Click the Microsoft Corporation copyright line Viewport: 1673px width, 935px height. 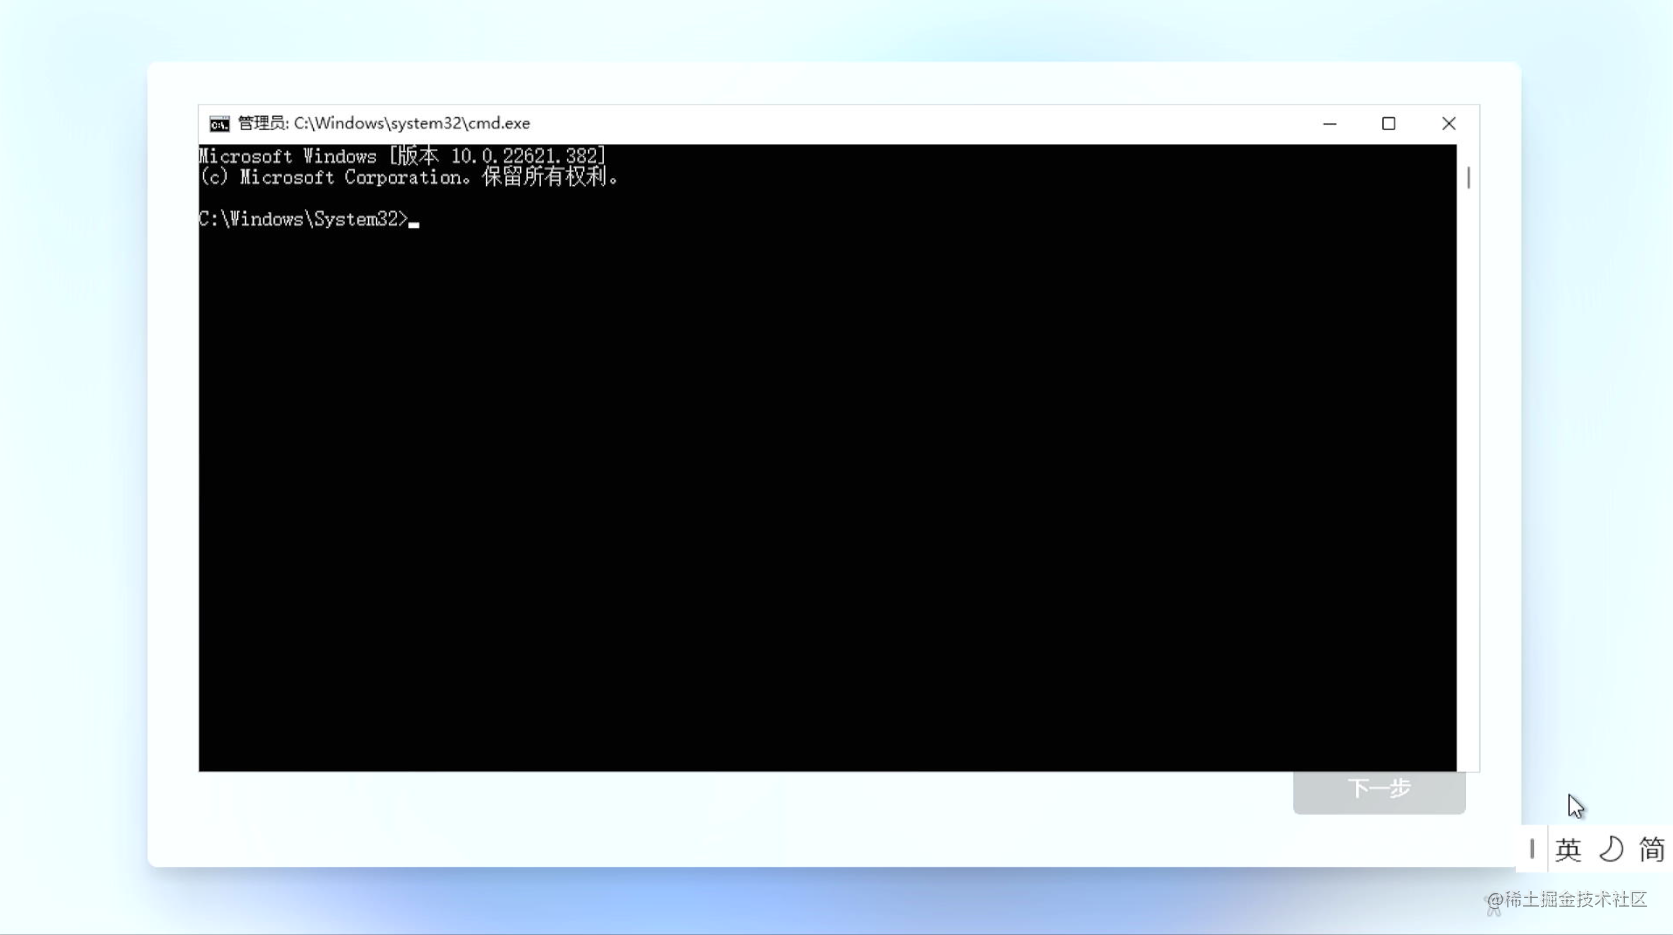pyautogui.click(x=408, y=177)
